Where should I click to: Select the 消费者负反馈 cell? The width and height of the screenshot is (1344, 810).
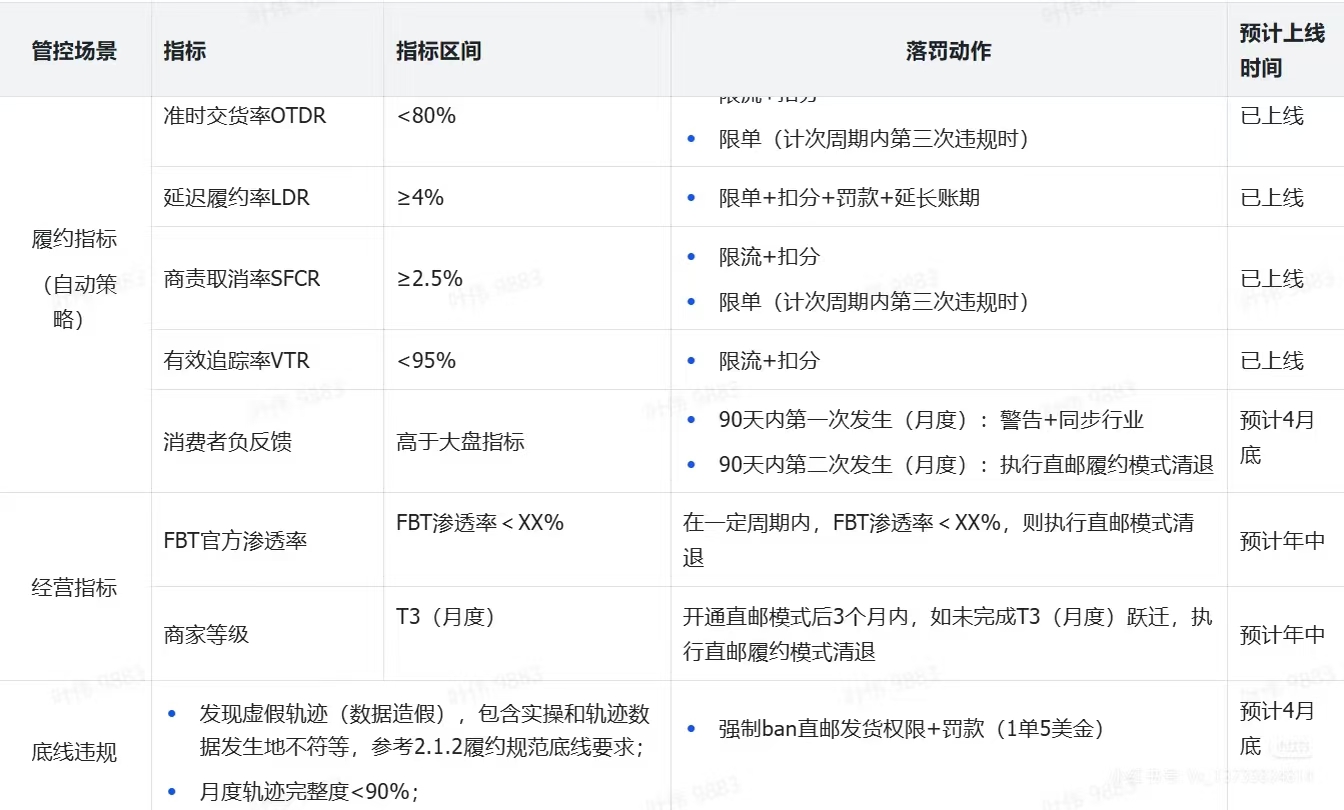tap(228, 442)
